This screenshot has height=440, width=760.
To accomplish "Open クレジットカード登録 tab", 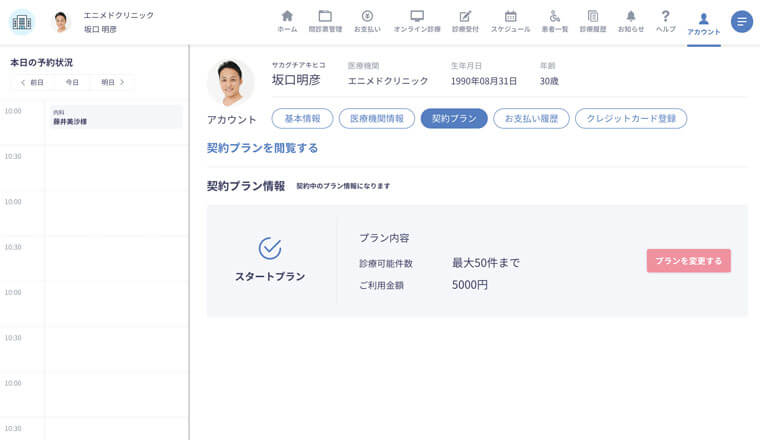I will (x=631, y=118).
